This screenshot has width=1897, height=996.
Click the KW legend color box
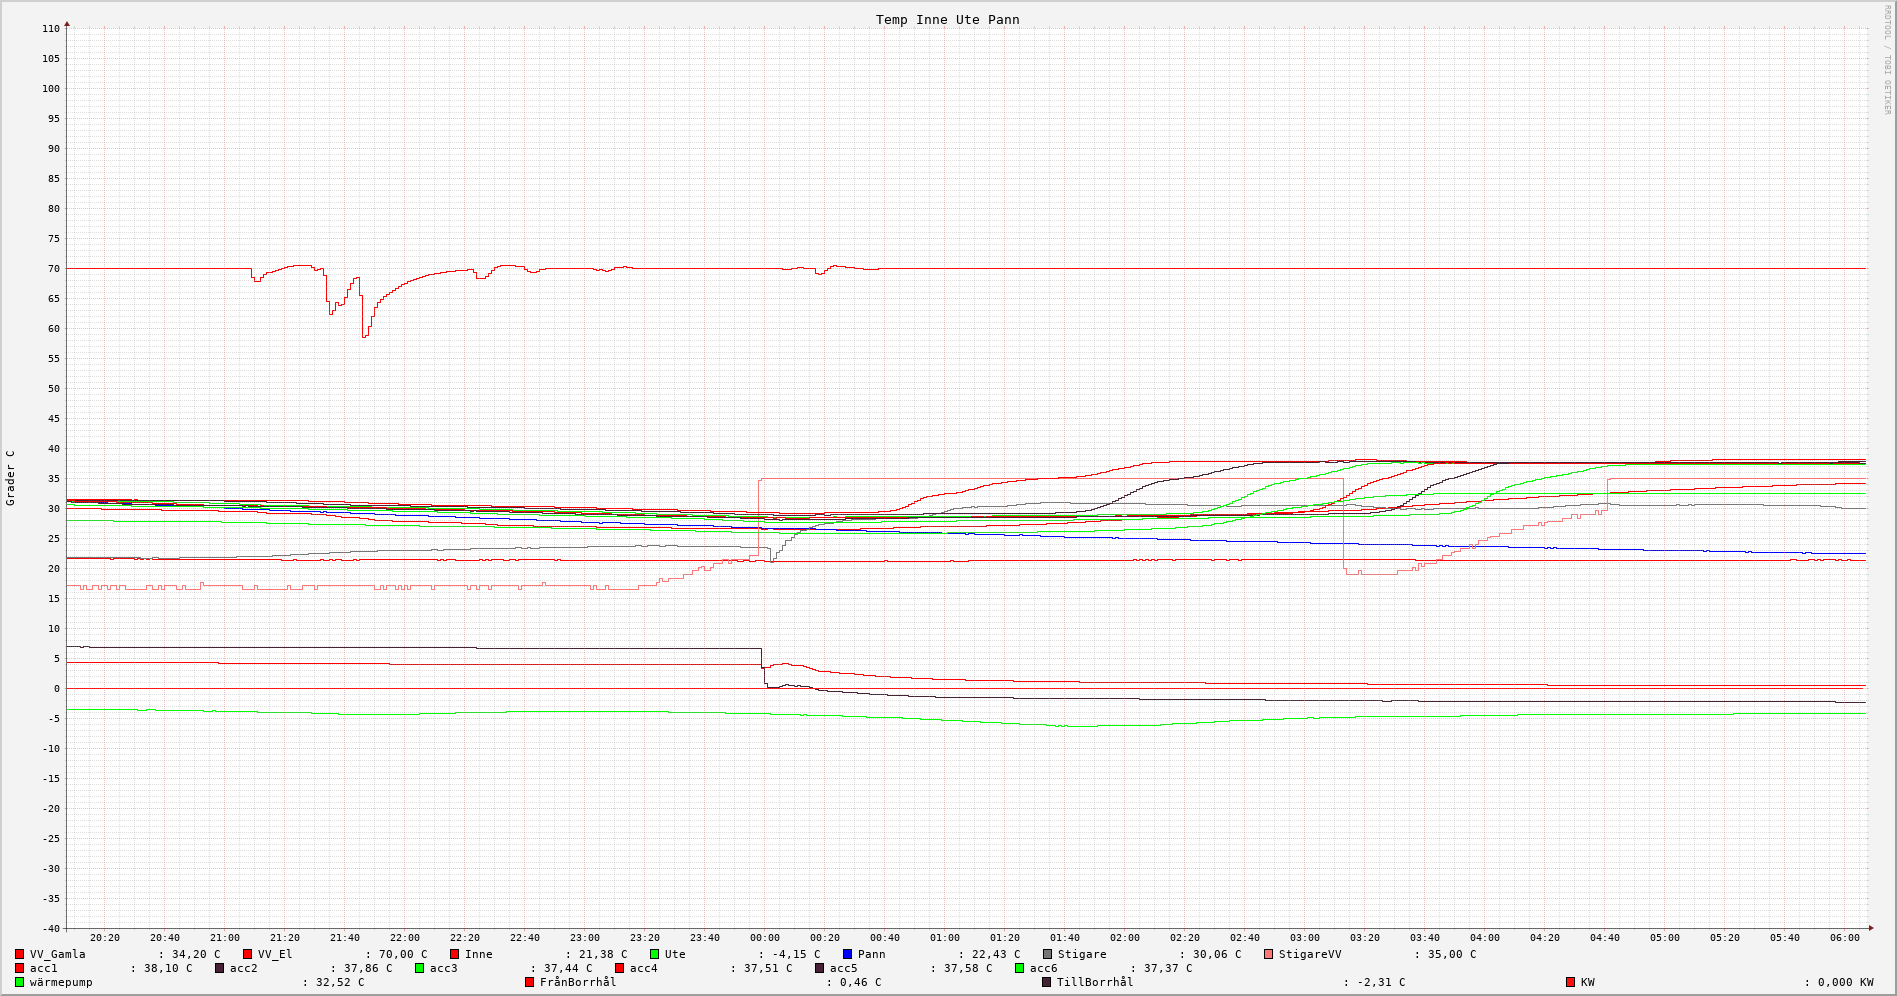click(1570, 982)
